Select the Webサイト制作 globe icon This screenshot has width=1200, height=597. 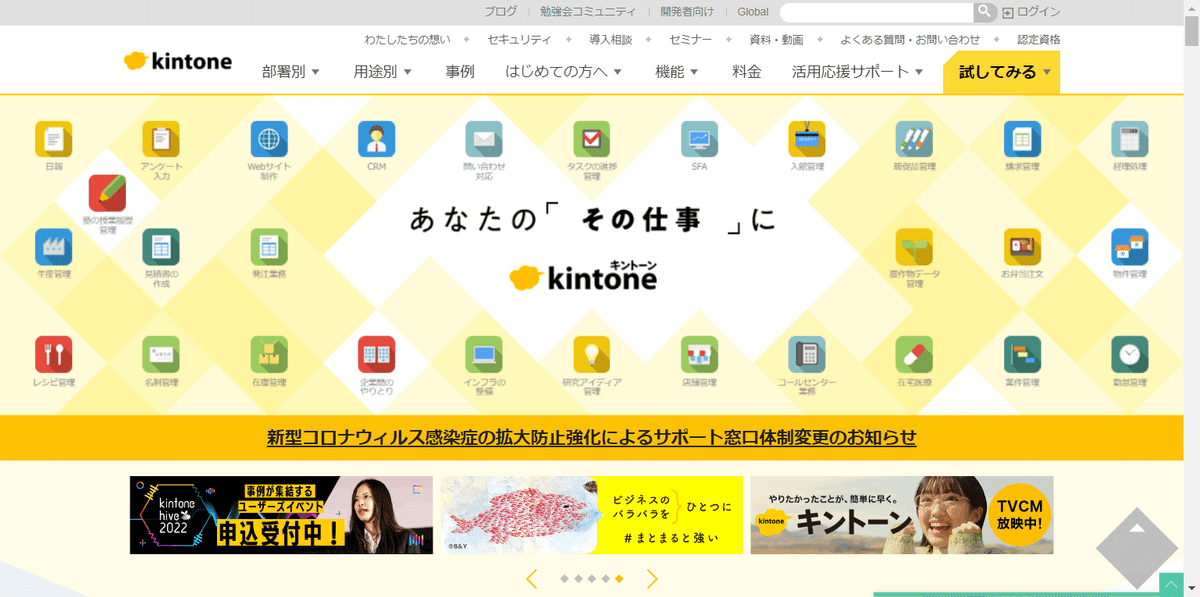pyautogui.click(x=268, y=140)
